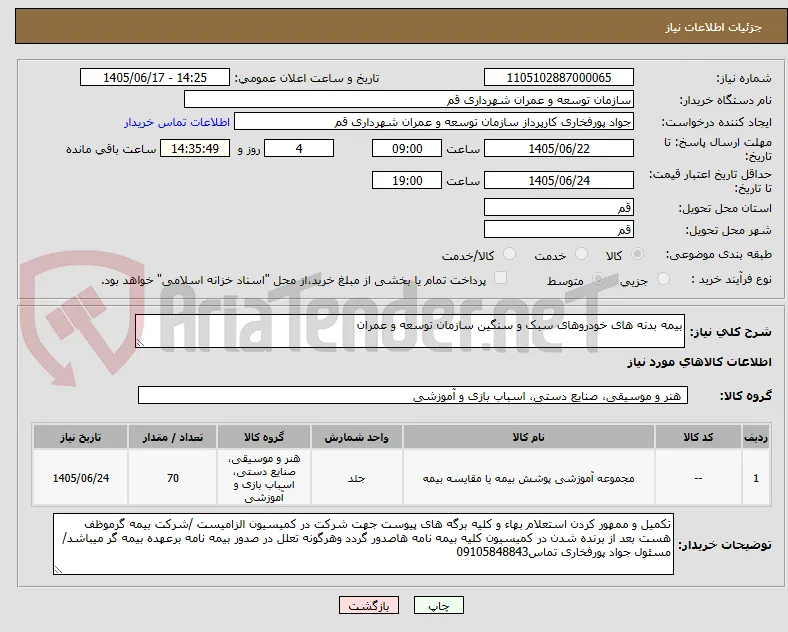This screenshot has width=788, height=632.
Task: Select the کالا radio button
Action: pos(637,254)
